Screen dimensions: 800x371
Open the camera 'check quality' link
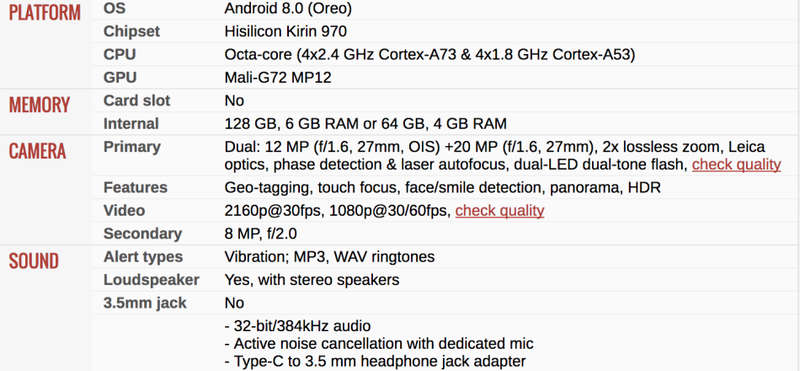(x=736, y=165)
